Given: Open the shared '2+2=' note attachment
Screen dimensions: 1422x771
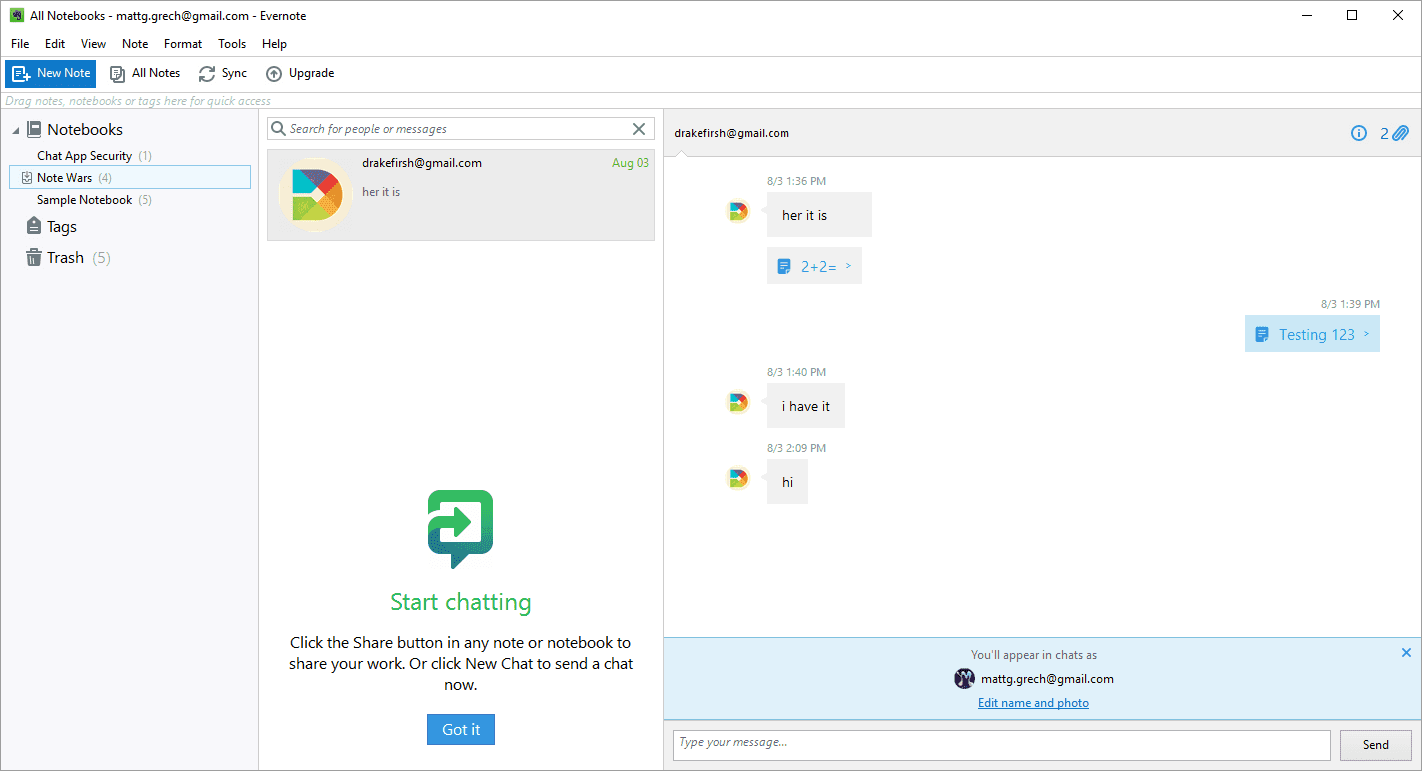Looking at the screenshot, I should coord(814,266).
